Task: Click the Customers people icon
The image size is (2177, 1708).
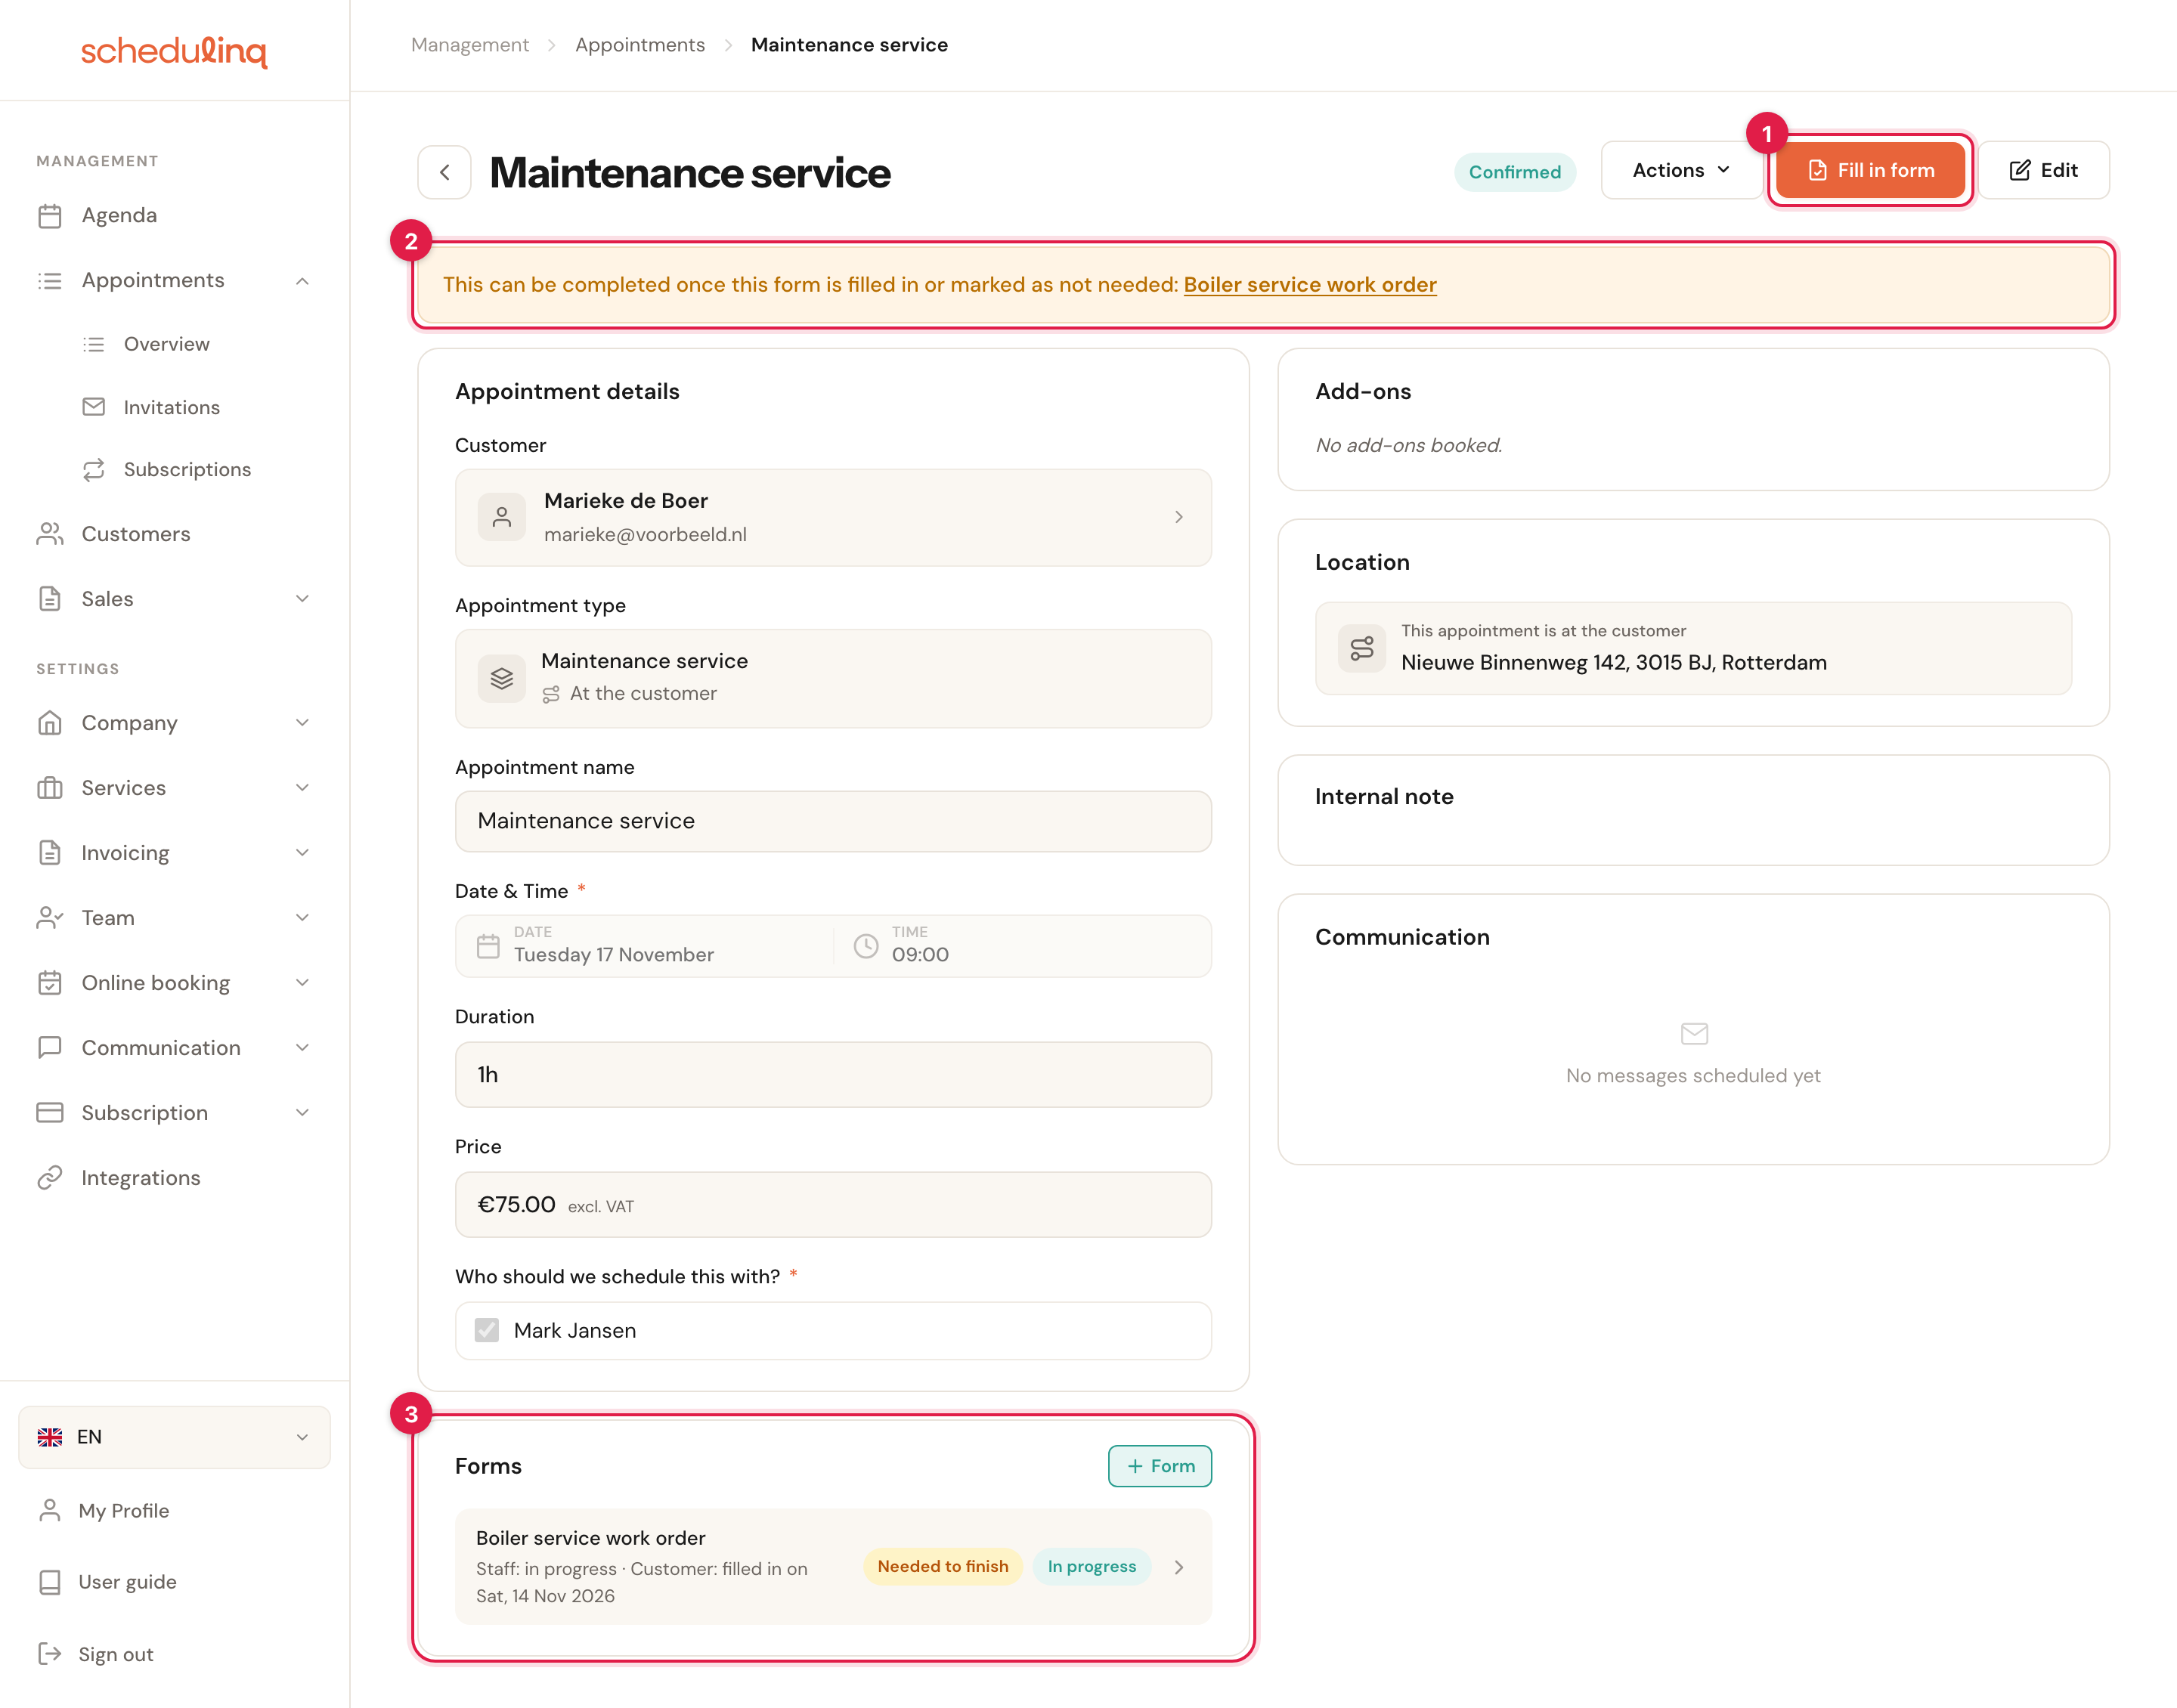Action: (50, 534)
